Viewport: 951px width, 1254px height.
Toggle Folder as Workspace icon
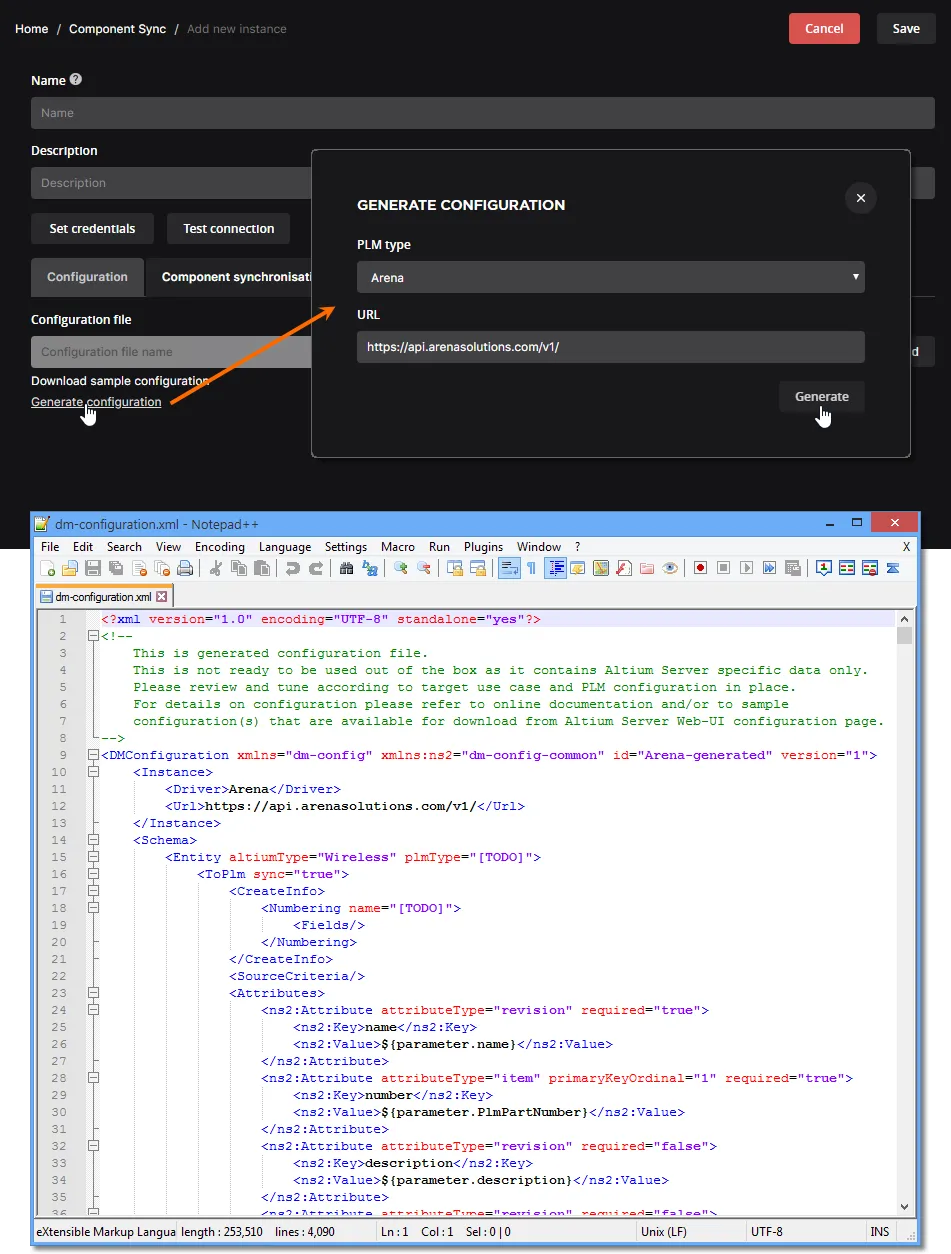[646, 568]
